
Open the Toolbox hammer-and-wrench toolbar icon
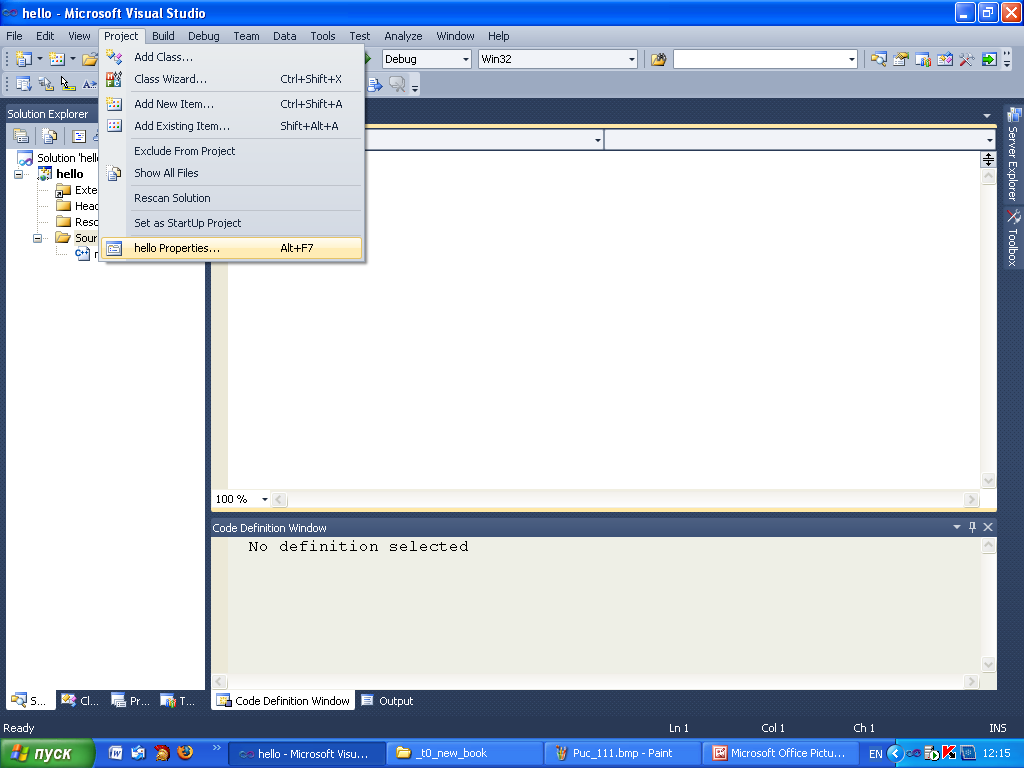[x=967, y=59]
